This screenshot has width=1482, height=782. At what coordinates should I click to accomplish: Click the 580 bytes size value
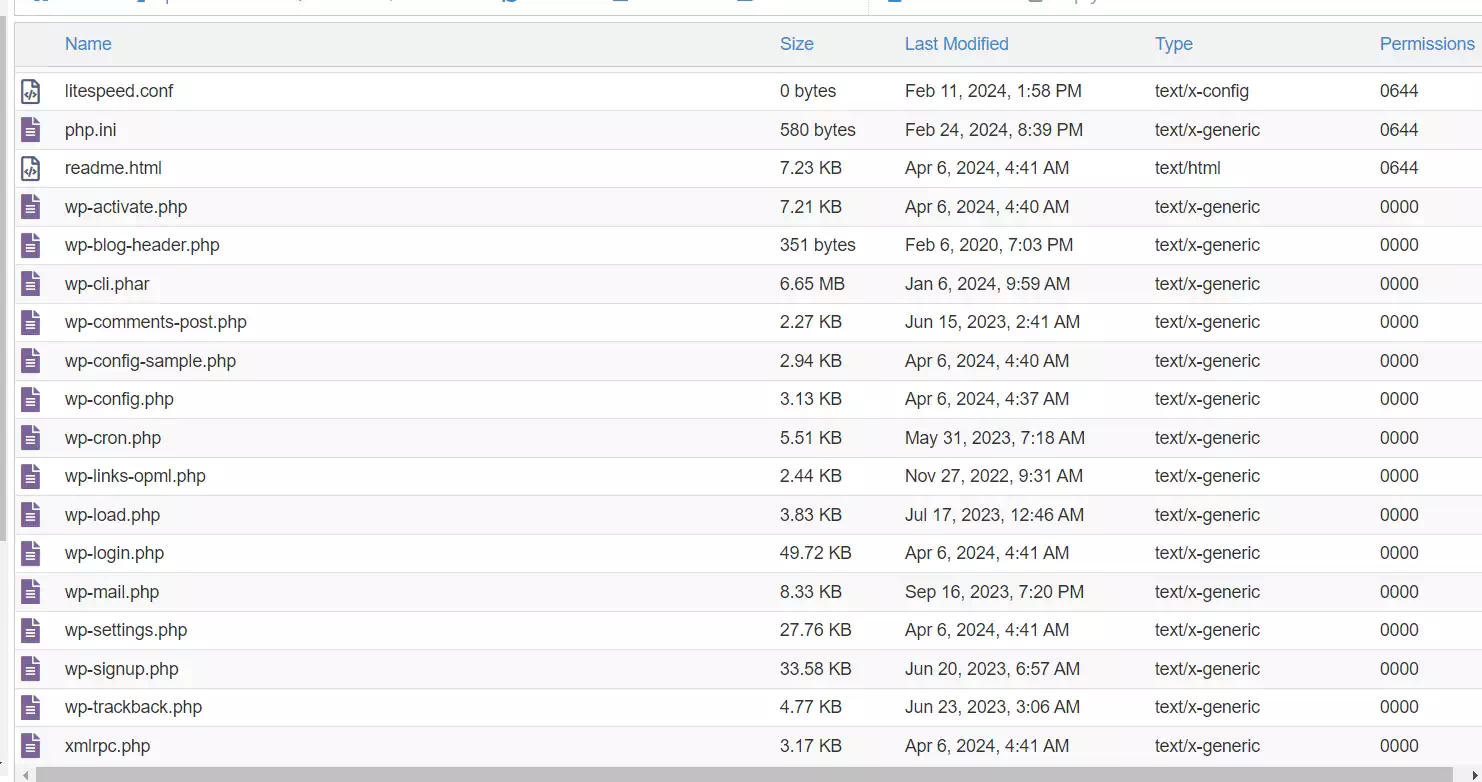click(818, 130)
